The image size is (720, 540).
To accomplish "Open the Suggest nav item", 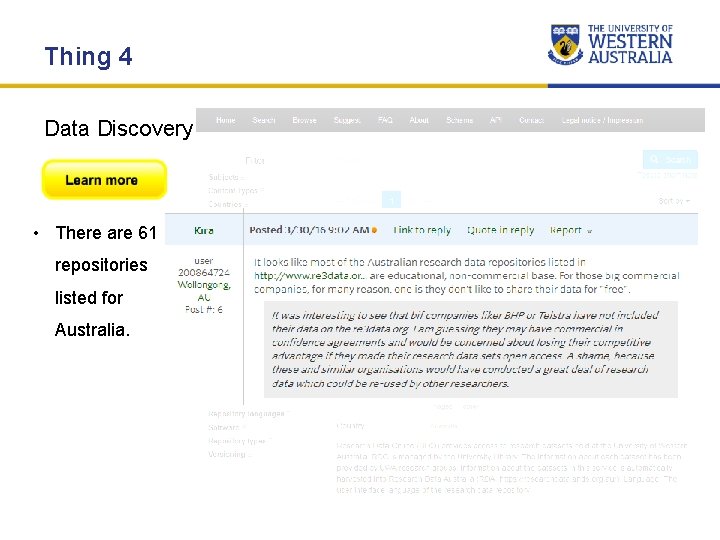I will tap(347, 120).
